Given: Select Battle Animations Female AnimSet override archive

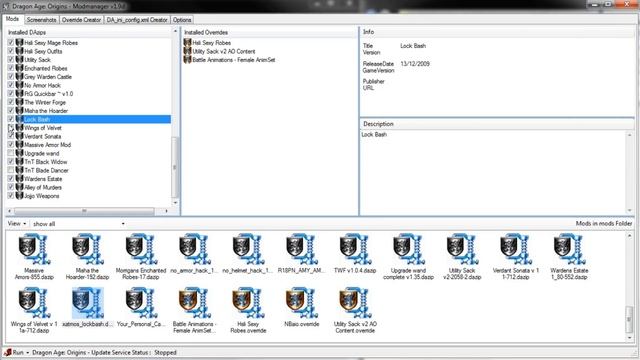Looking at the screenshot, I should [x=194, y=302].
